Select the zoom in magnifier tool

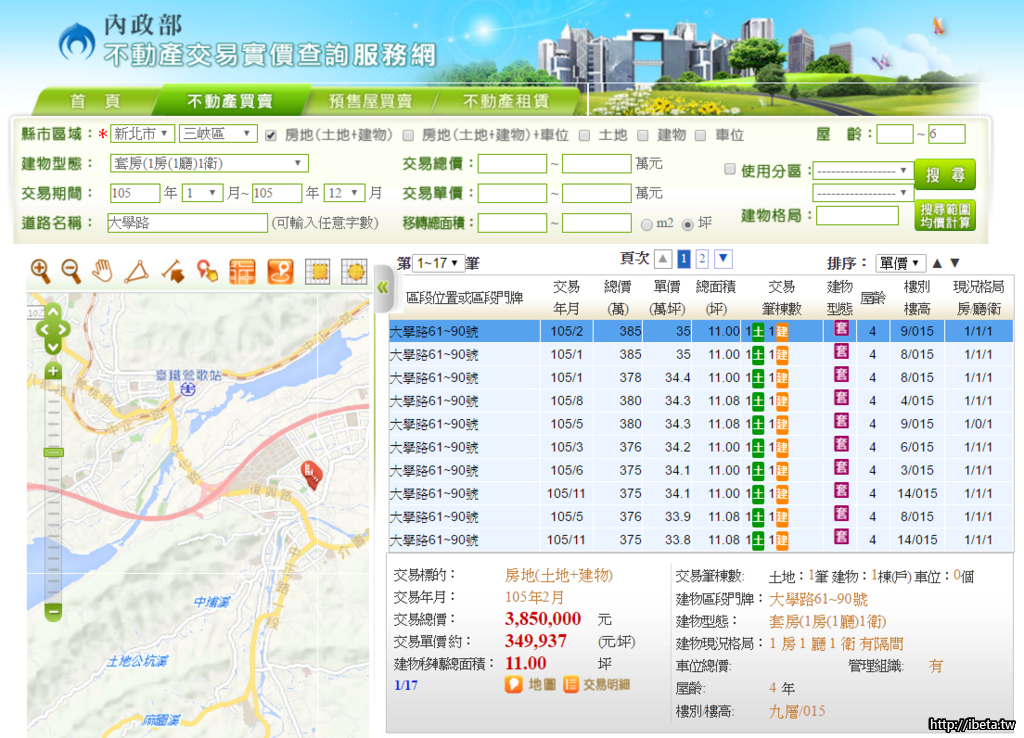click(40, 270)
